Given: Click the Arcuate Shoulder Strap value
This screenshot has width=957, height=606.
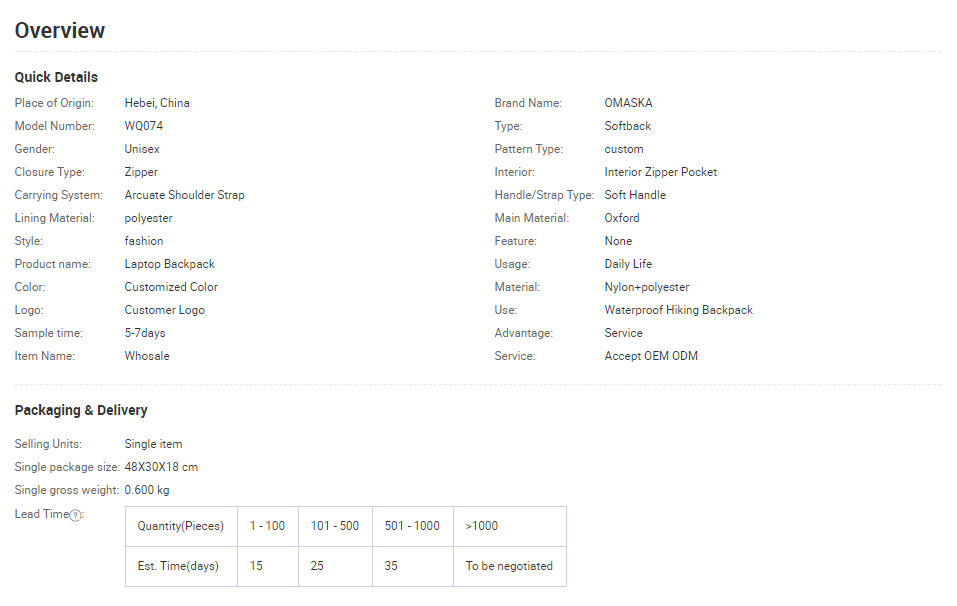Looking at the screenshot, I should 184,195.
